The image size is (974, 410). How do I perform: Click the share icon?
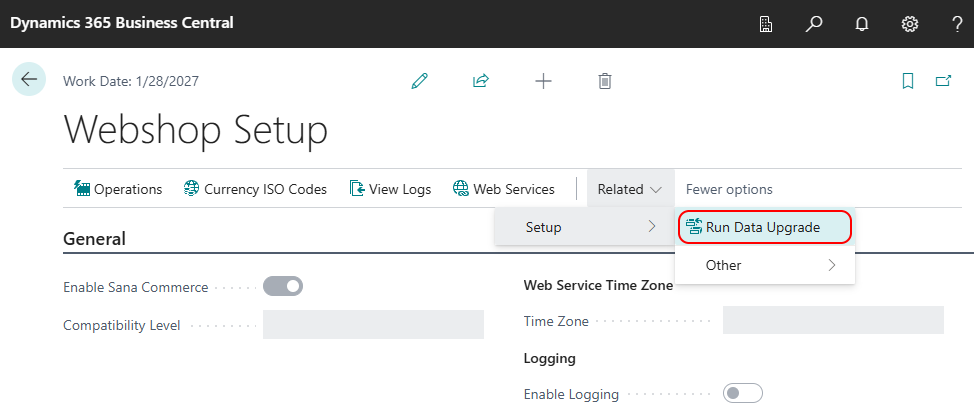(481, 81)
